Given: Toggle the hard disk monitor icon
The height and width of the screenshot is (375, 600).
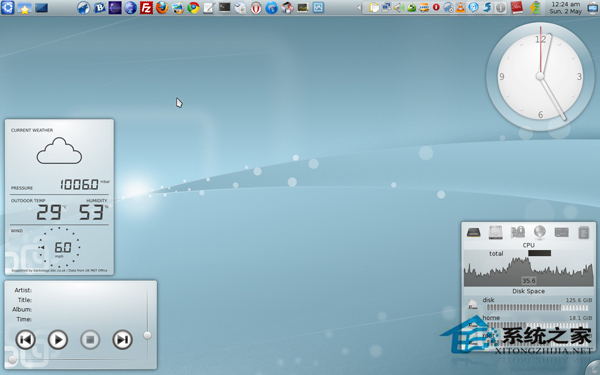Looking at the screenshot, I should pyautogui.click(x=496, y=232).
